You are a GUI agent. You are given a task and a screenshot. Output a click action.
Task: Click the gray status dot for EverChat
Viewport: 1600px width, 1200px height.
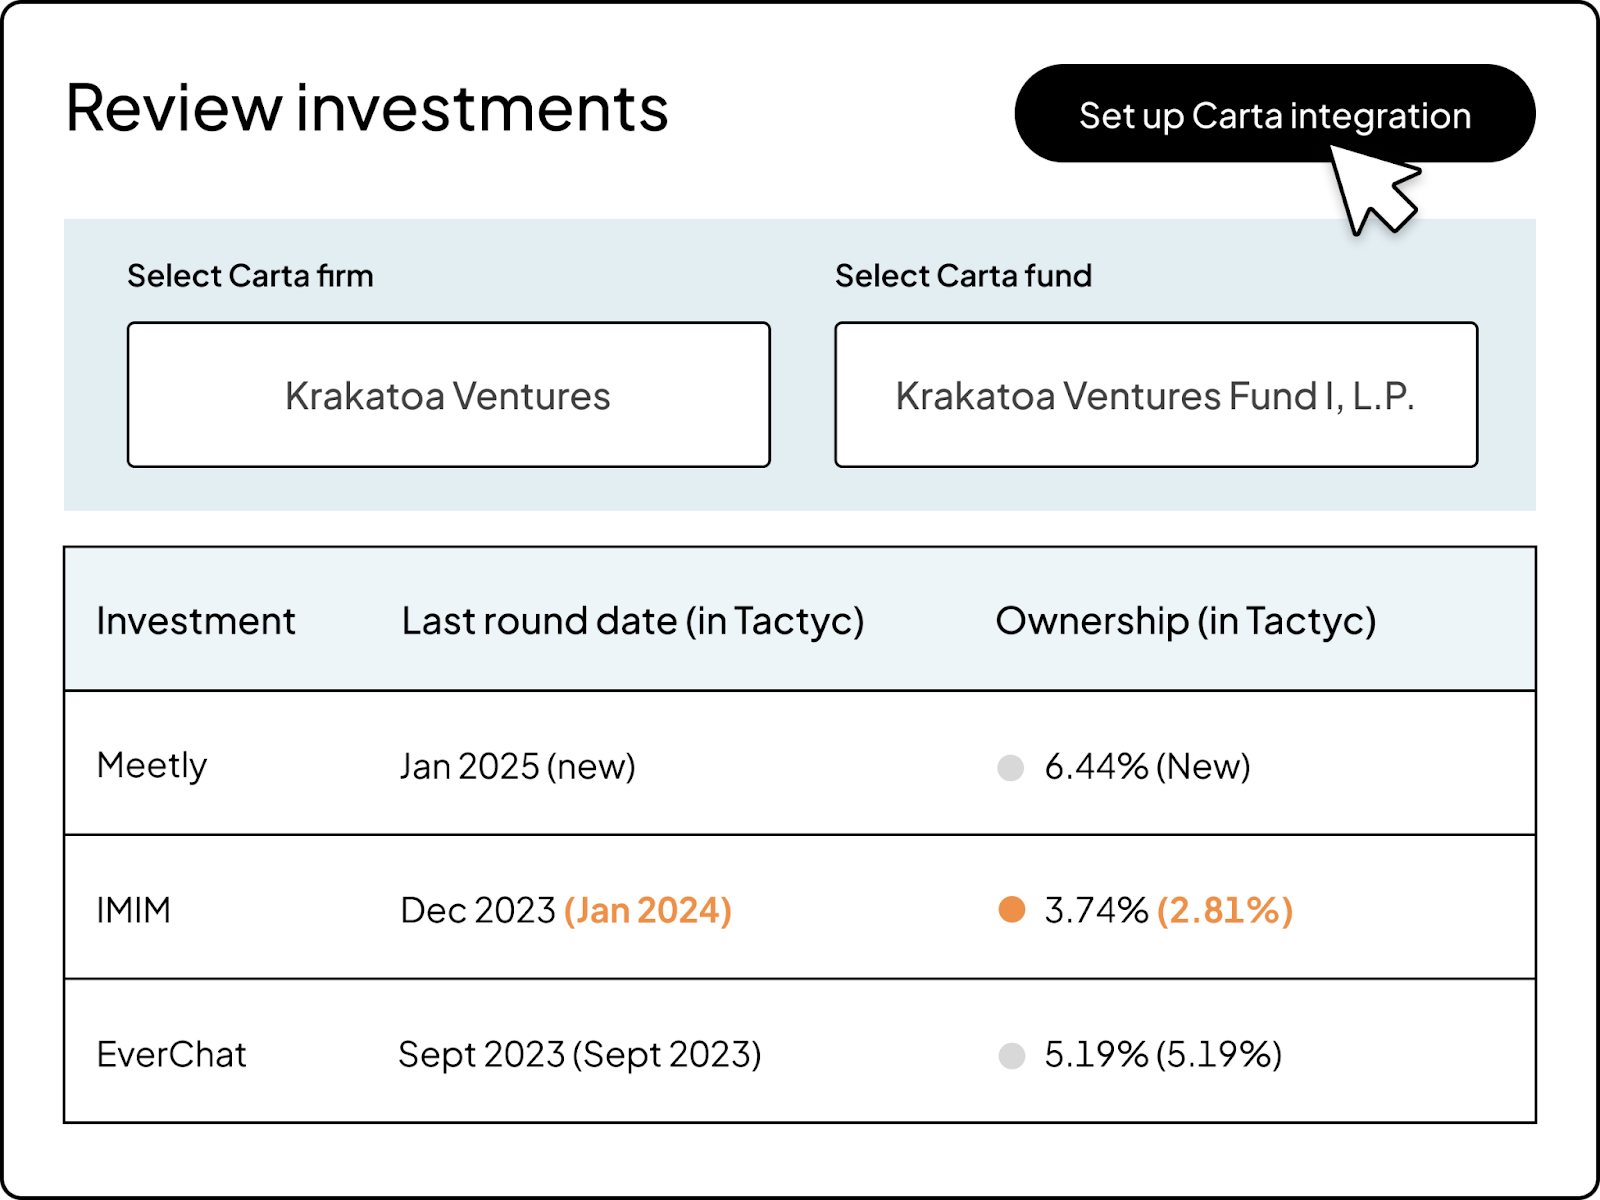coord(1011,1056)
